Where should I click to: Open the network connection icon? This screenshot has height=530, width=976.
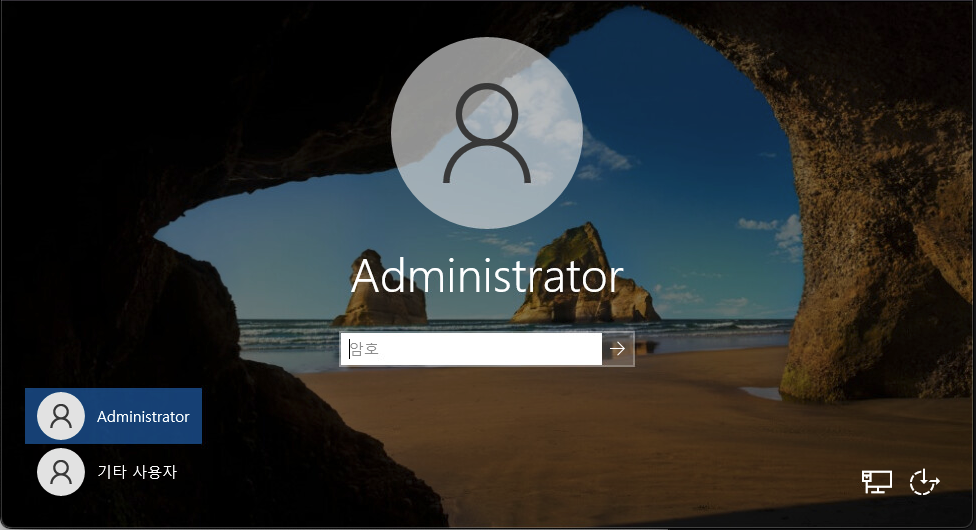click(x=876, y=481)
